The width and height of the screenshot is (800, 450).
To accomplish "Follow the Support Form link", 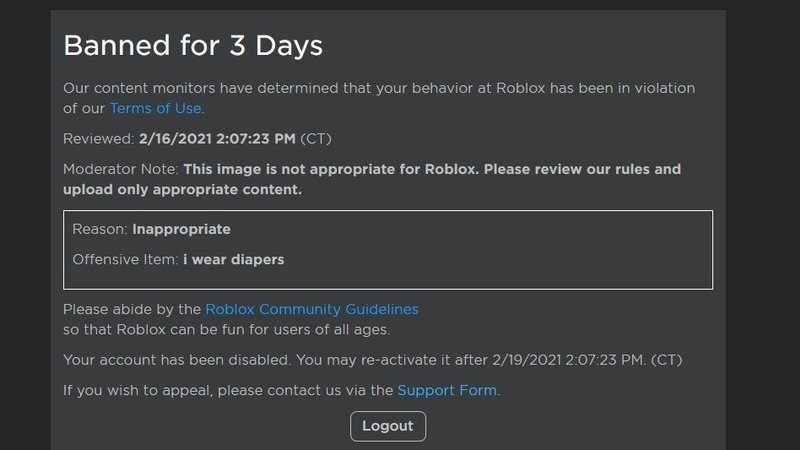I will [447, 390].
